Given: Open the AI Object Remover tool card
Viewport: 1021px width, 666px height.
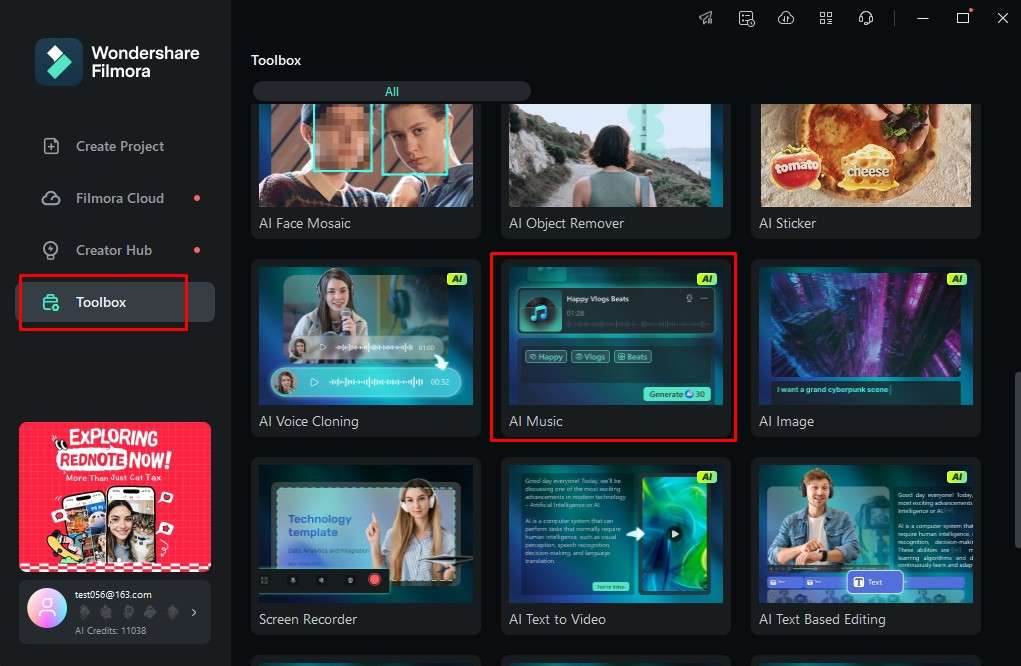Looking at the screenshot, I should pyautogui.click(x=616, y=171).
